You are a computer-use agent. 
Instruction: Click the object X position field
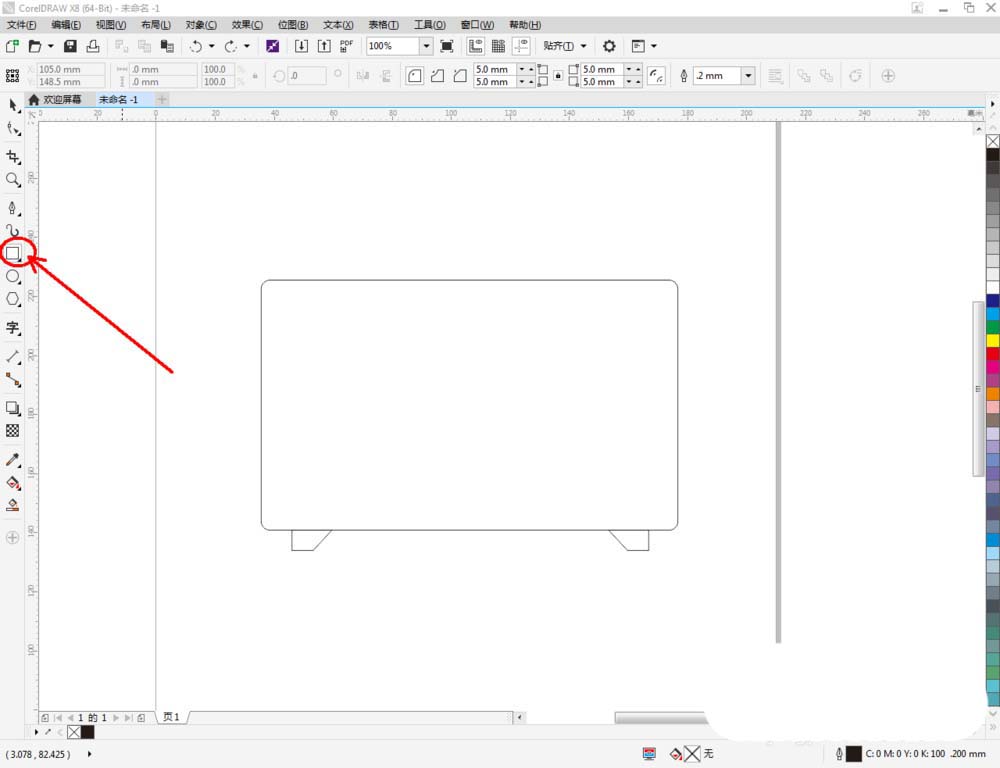tap(70, 69)
